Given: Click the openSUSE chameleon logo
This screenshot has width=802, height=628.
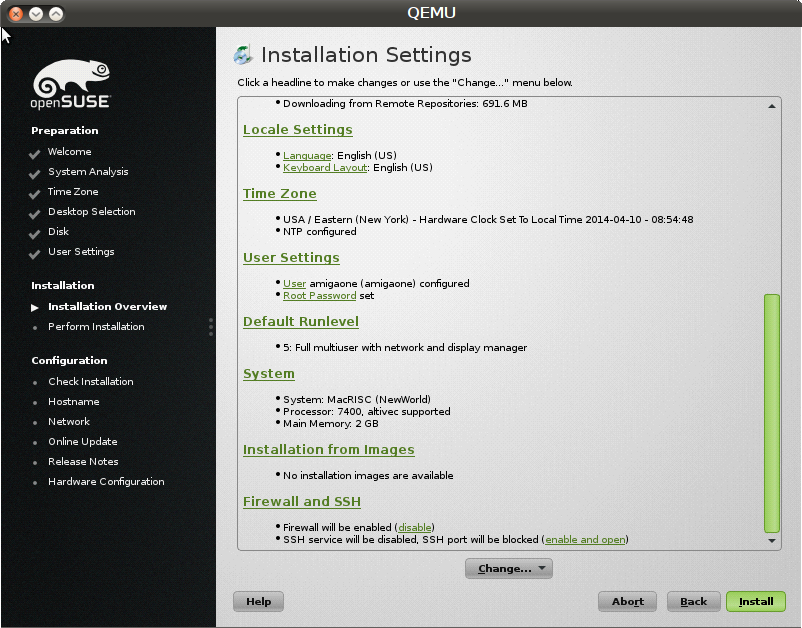Looking at the screenshot, I should [x=70, y=85].
